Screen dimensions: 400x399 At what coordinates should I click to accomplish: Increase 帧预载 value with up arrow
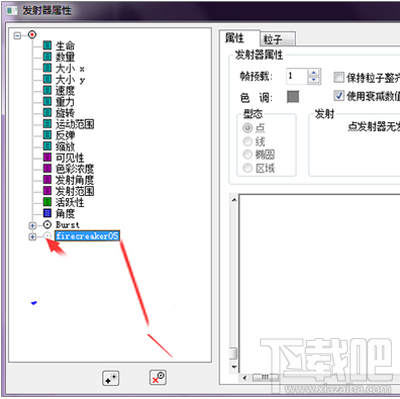(x=313, y=72)
